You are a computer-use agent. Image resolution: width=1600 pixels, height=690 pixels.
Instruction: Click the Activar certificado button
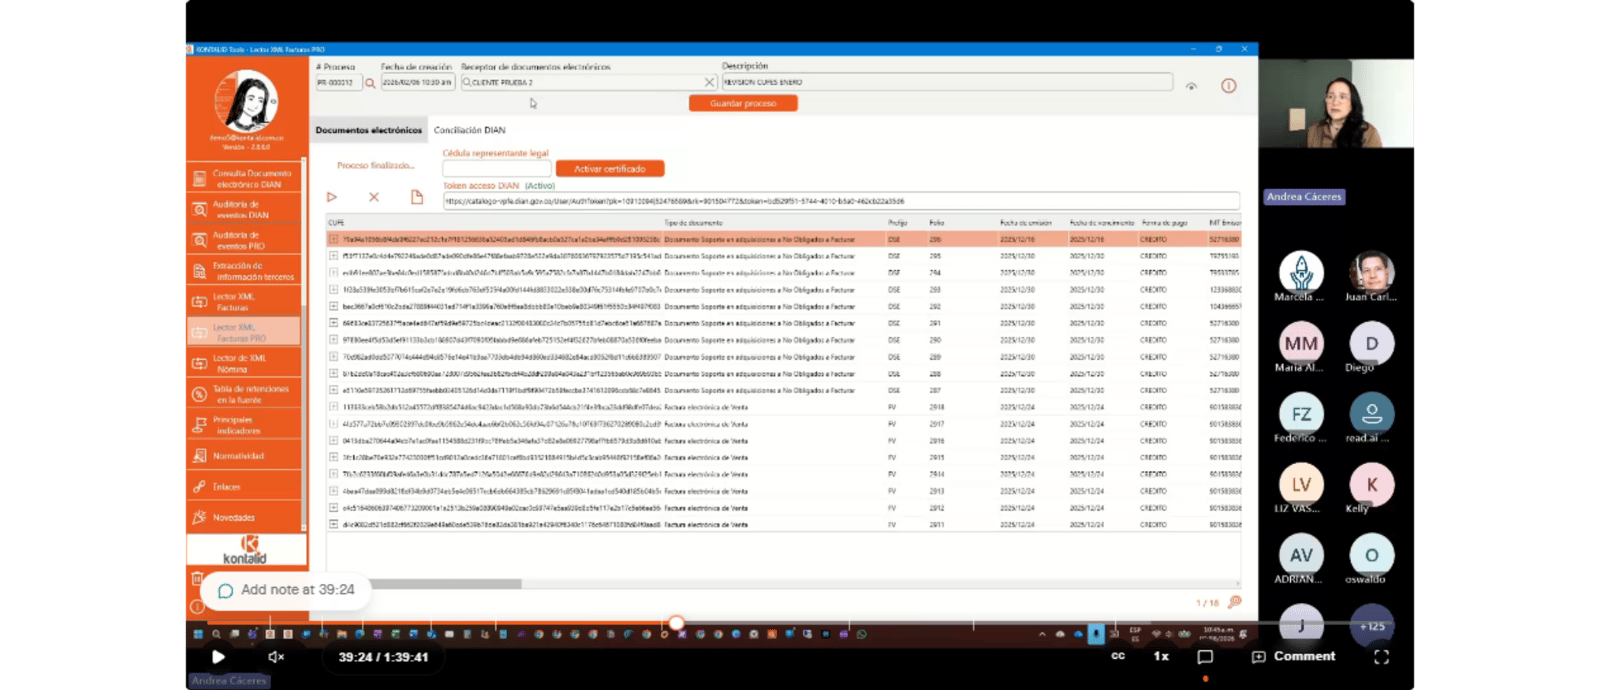tap(610, 169)
